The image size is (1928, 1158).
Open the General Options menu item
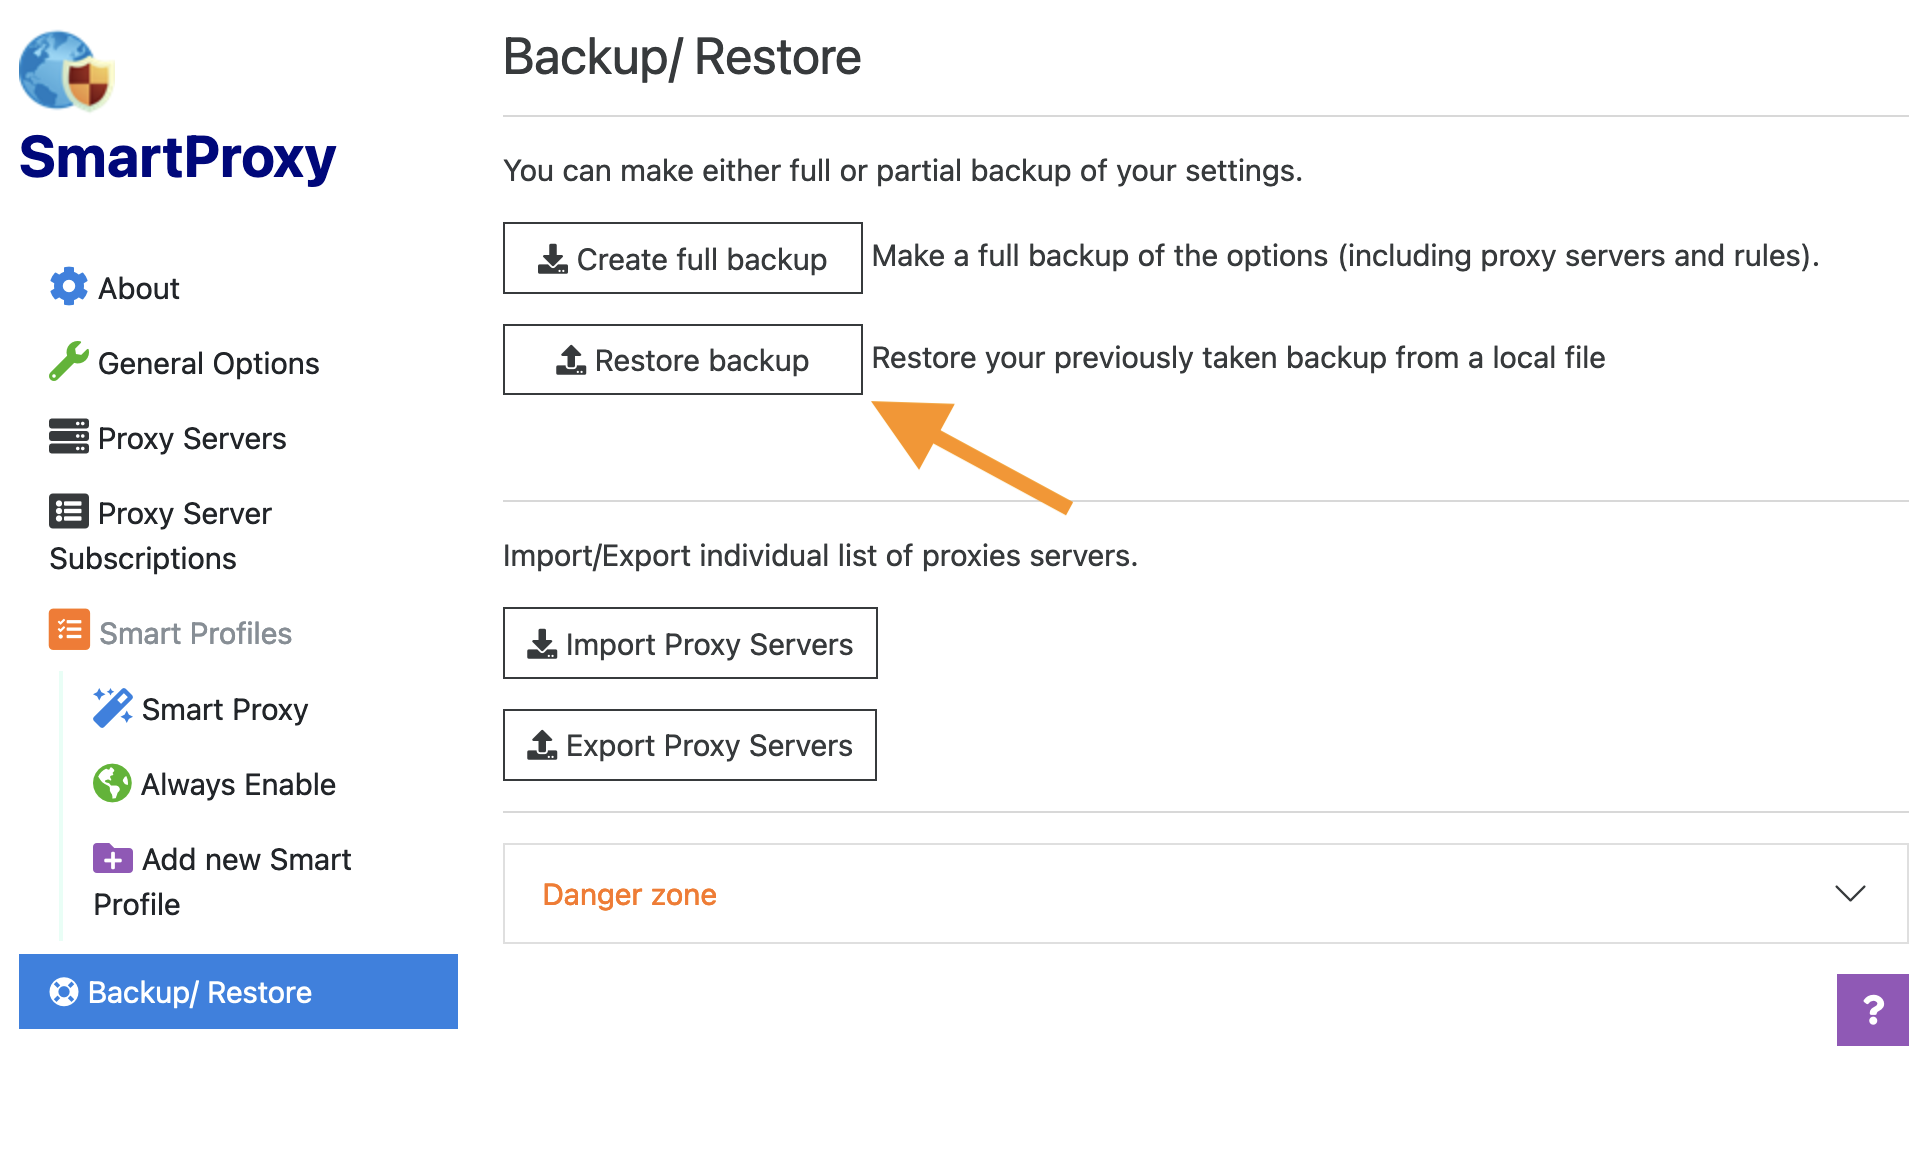coord(208,363)
